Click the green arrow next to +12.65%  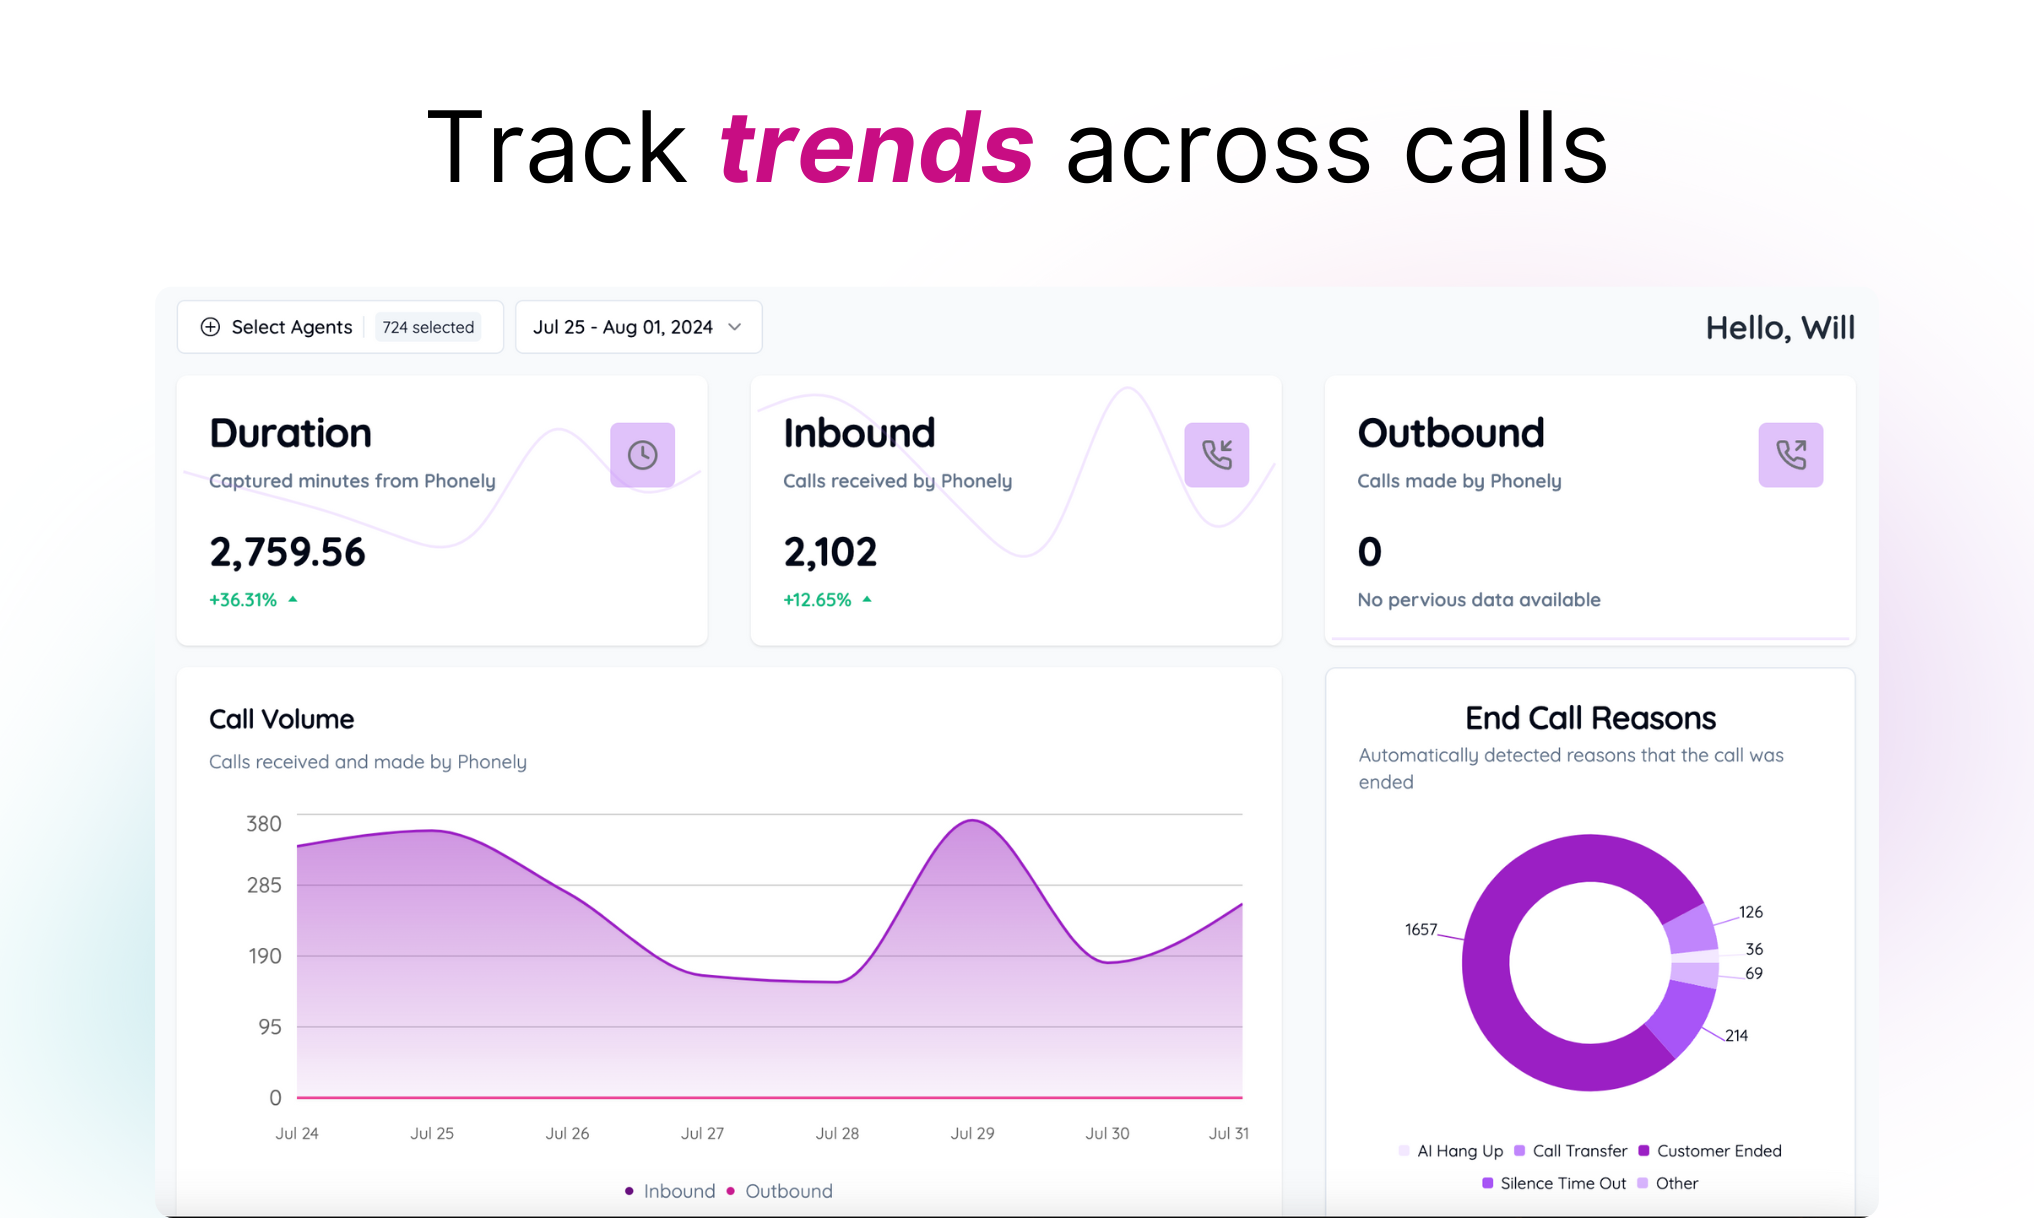[867, 600]
